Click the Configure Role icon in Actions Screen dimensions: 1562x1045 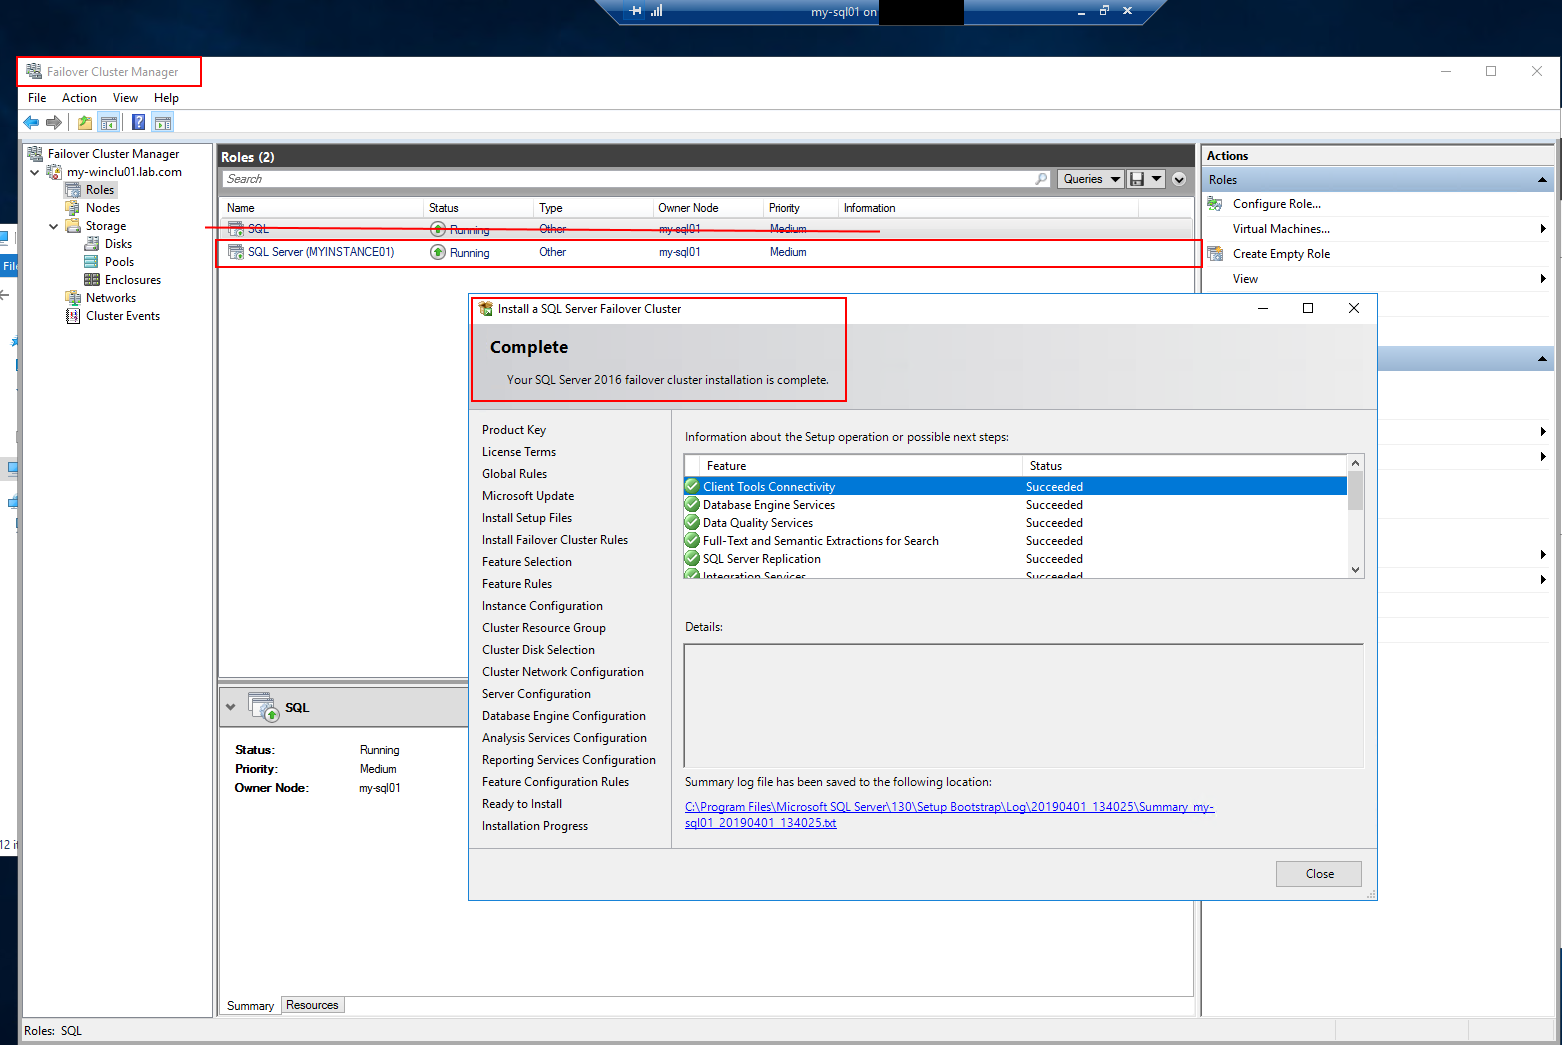coord(1215,204)
